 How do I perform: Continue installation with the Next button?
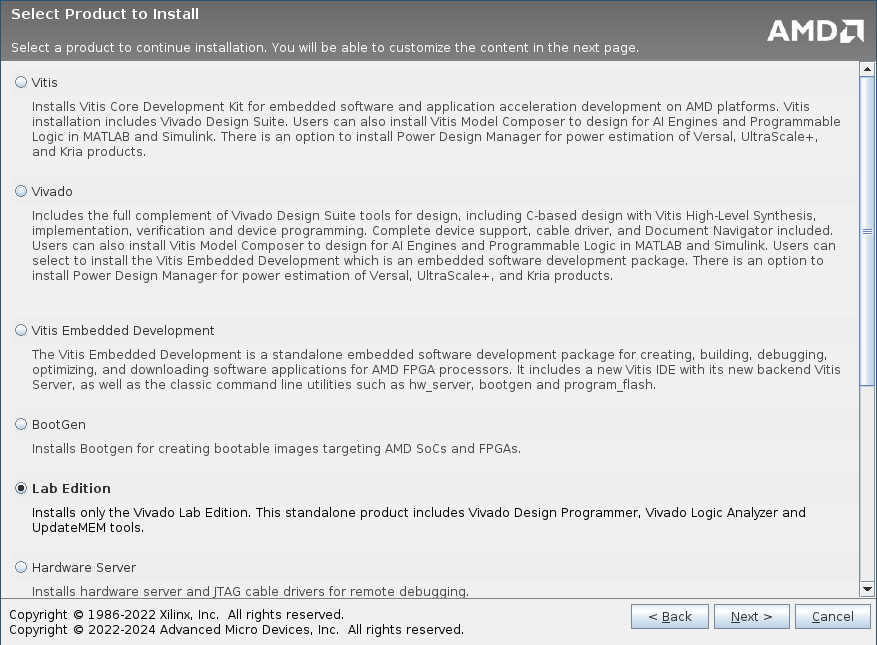pos(752,616)
